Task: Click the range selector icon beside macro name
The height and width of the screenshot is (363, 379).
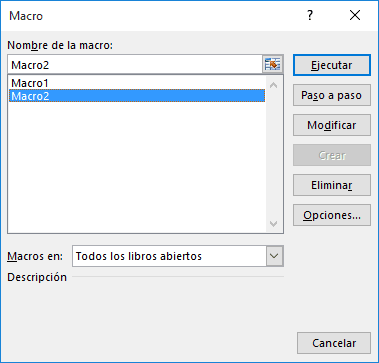Action: click(x=272, y=65)
